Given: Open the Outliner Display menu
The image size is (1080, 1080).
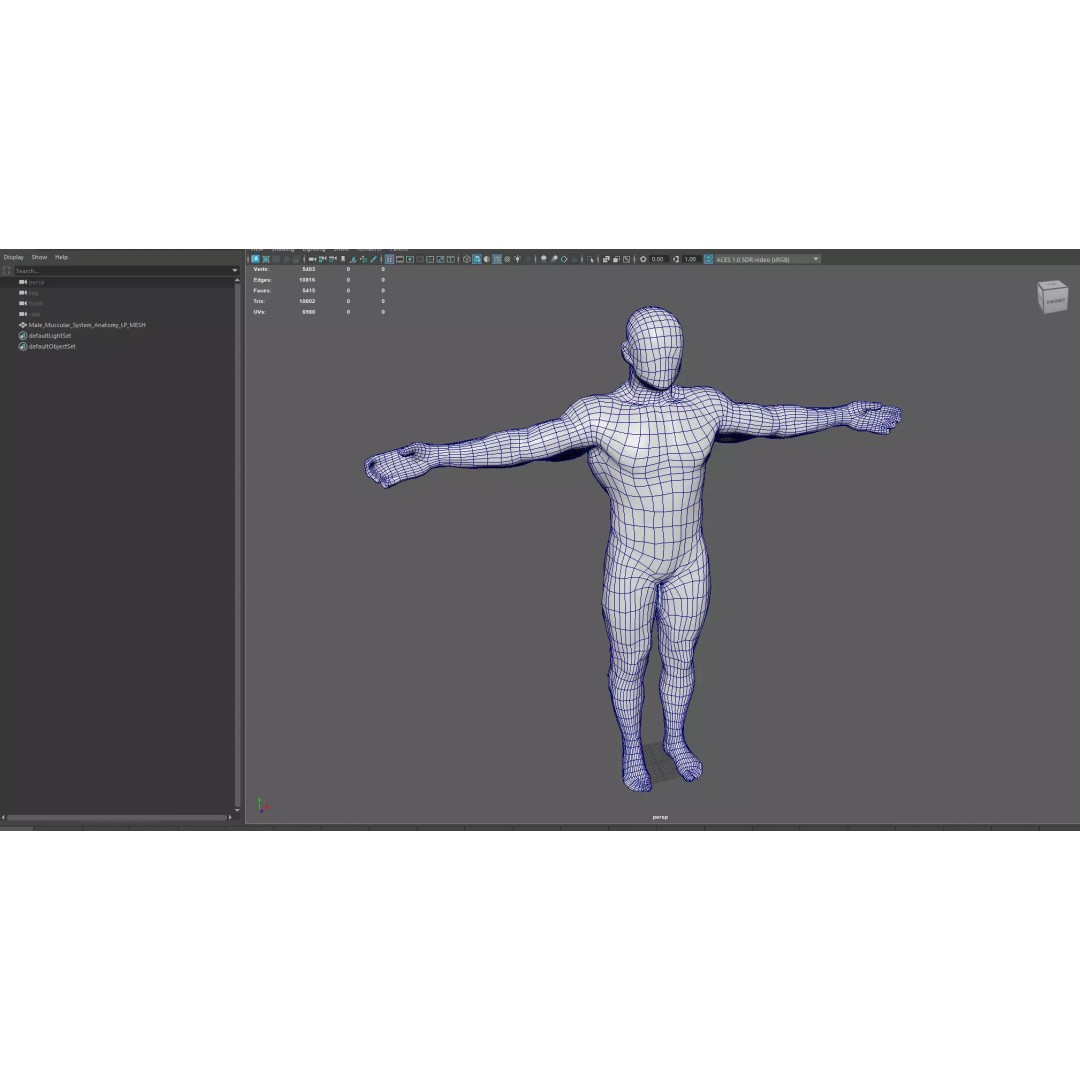Looking at the screenshot, I should point(14,257).
